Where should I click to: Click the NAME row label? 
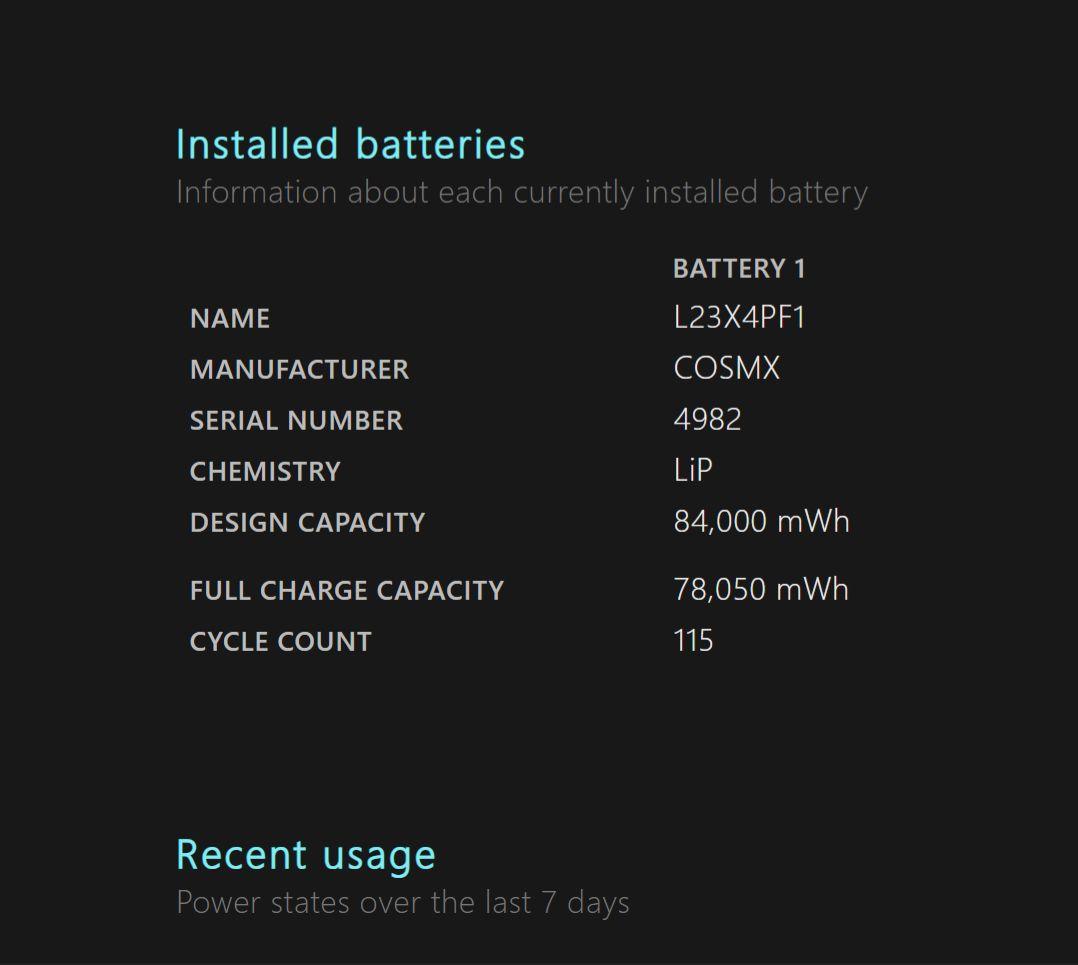tap(230, 319)
